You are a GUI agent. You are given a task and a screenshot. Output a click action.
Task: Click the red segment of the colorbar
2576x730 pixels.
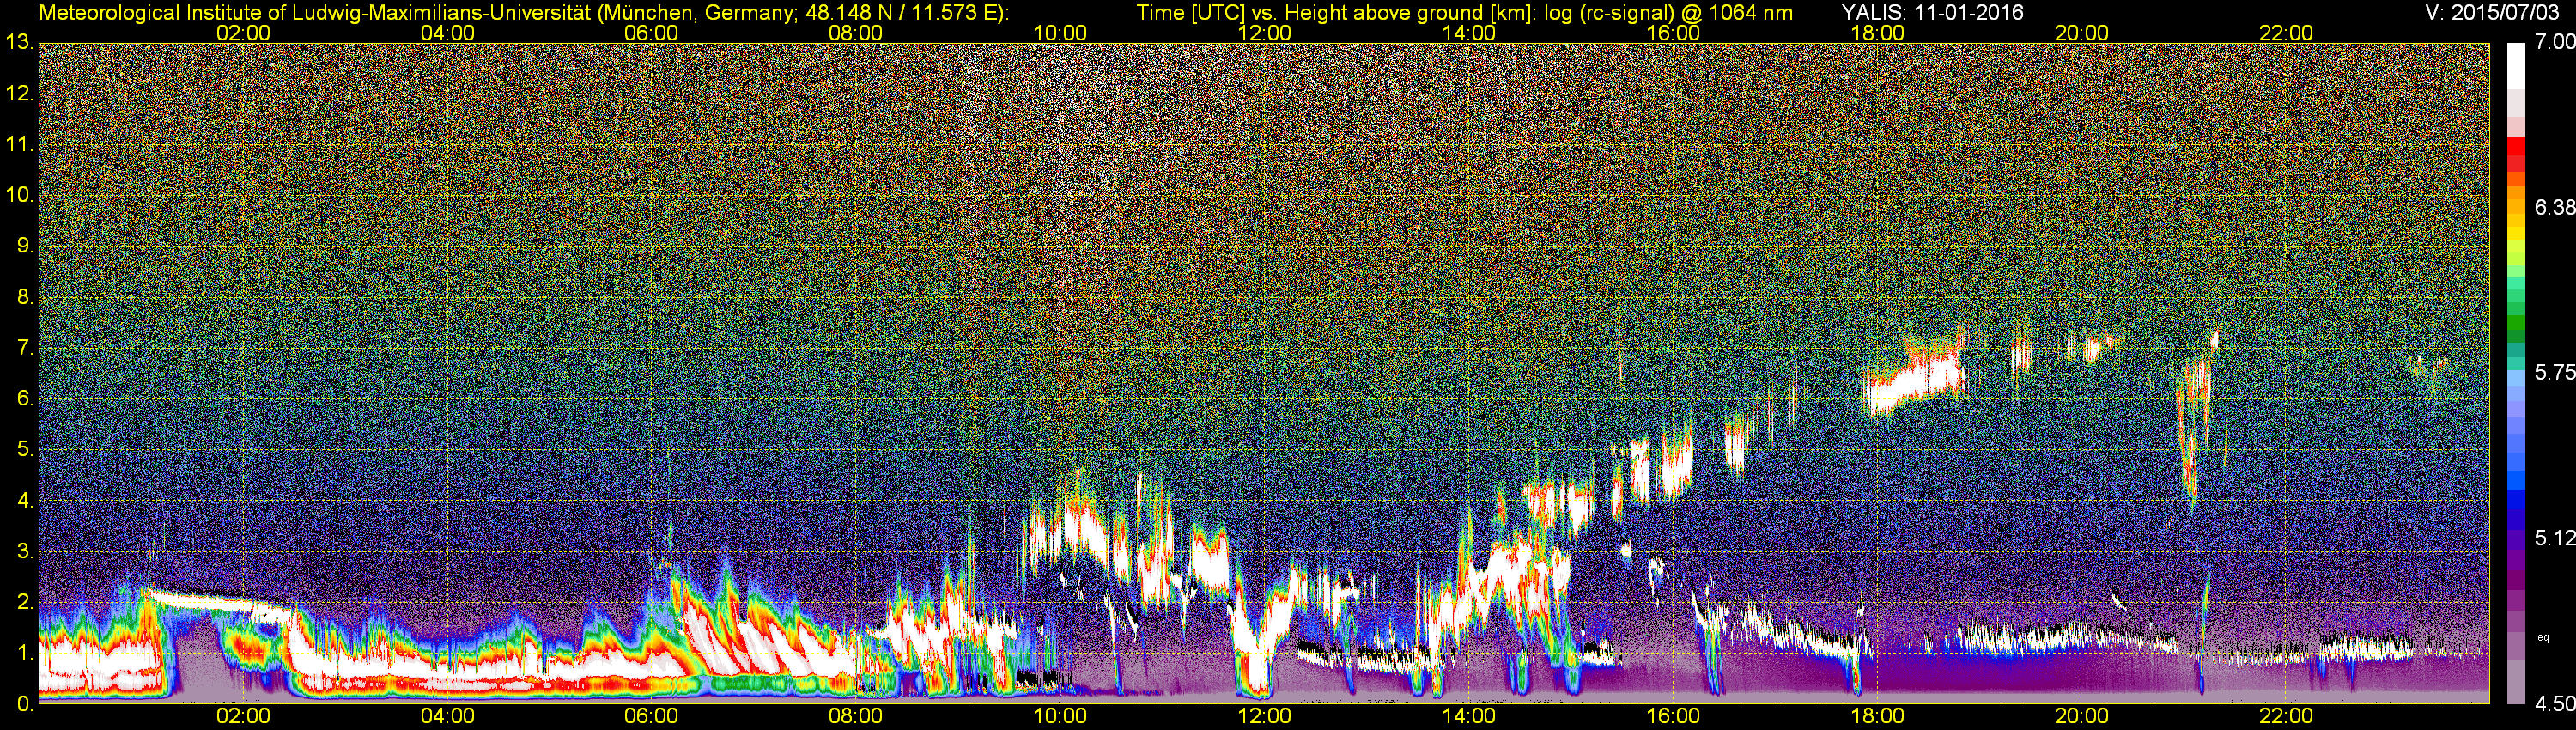2516,145
